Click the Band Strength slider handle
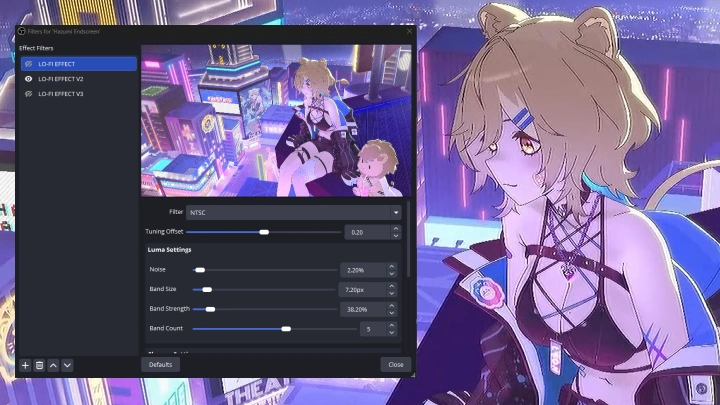Image resolution: width=720 pixels, height=405 pixels. [210, 309]
